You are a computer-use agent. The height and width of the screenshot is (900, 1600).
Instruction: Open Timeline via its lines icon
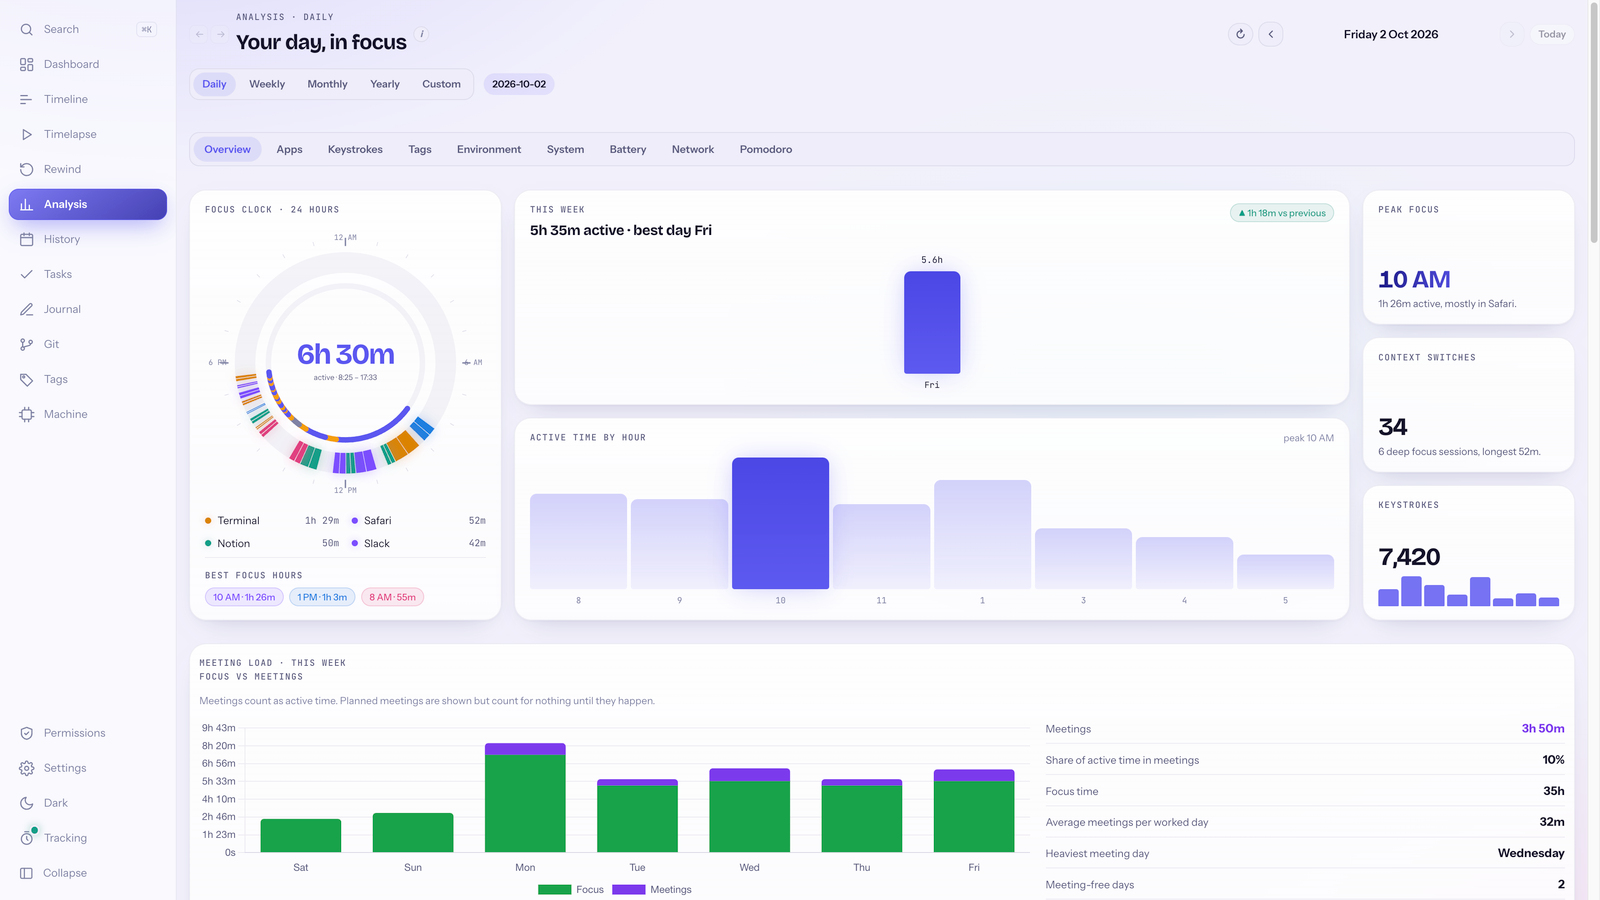point(27,99)
